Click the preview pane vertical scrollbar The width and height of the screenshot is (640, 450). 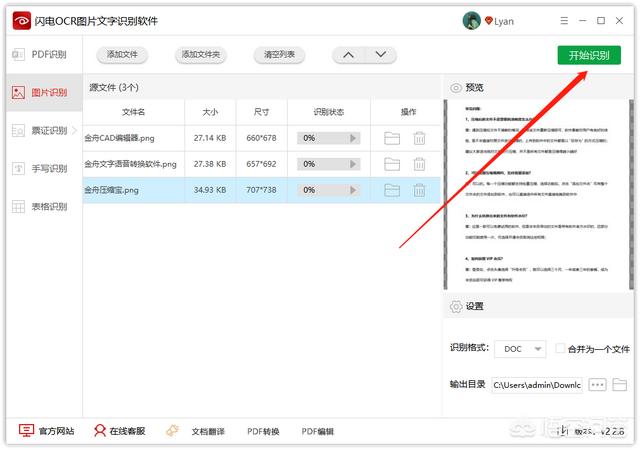click(631, 195)
